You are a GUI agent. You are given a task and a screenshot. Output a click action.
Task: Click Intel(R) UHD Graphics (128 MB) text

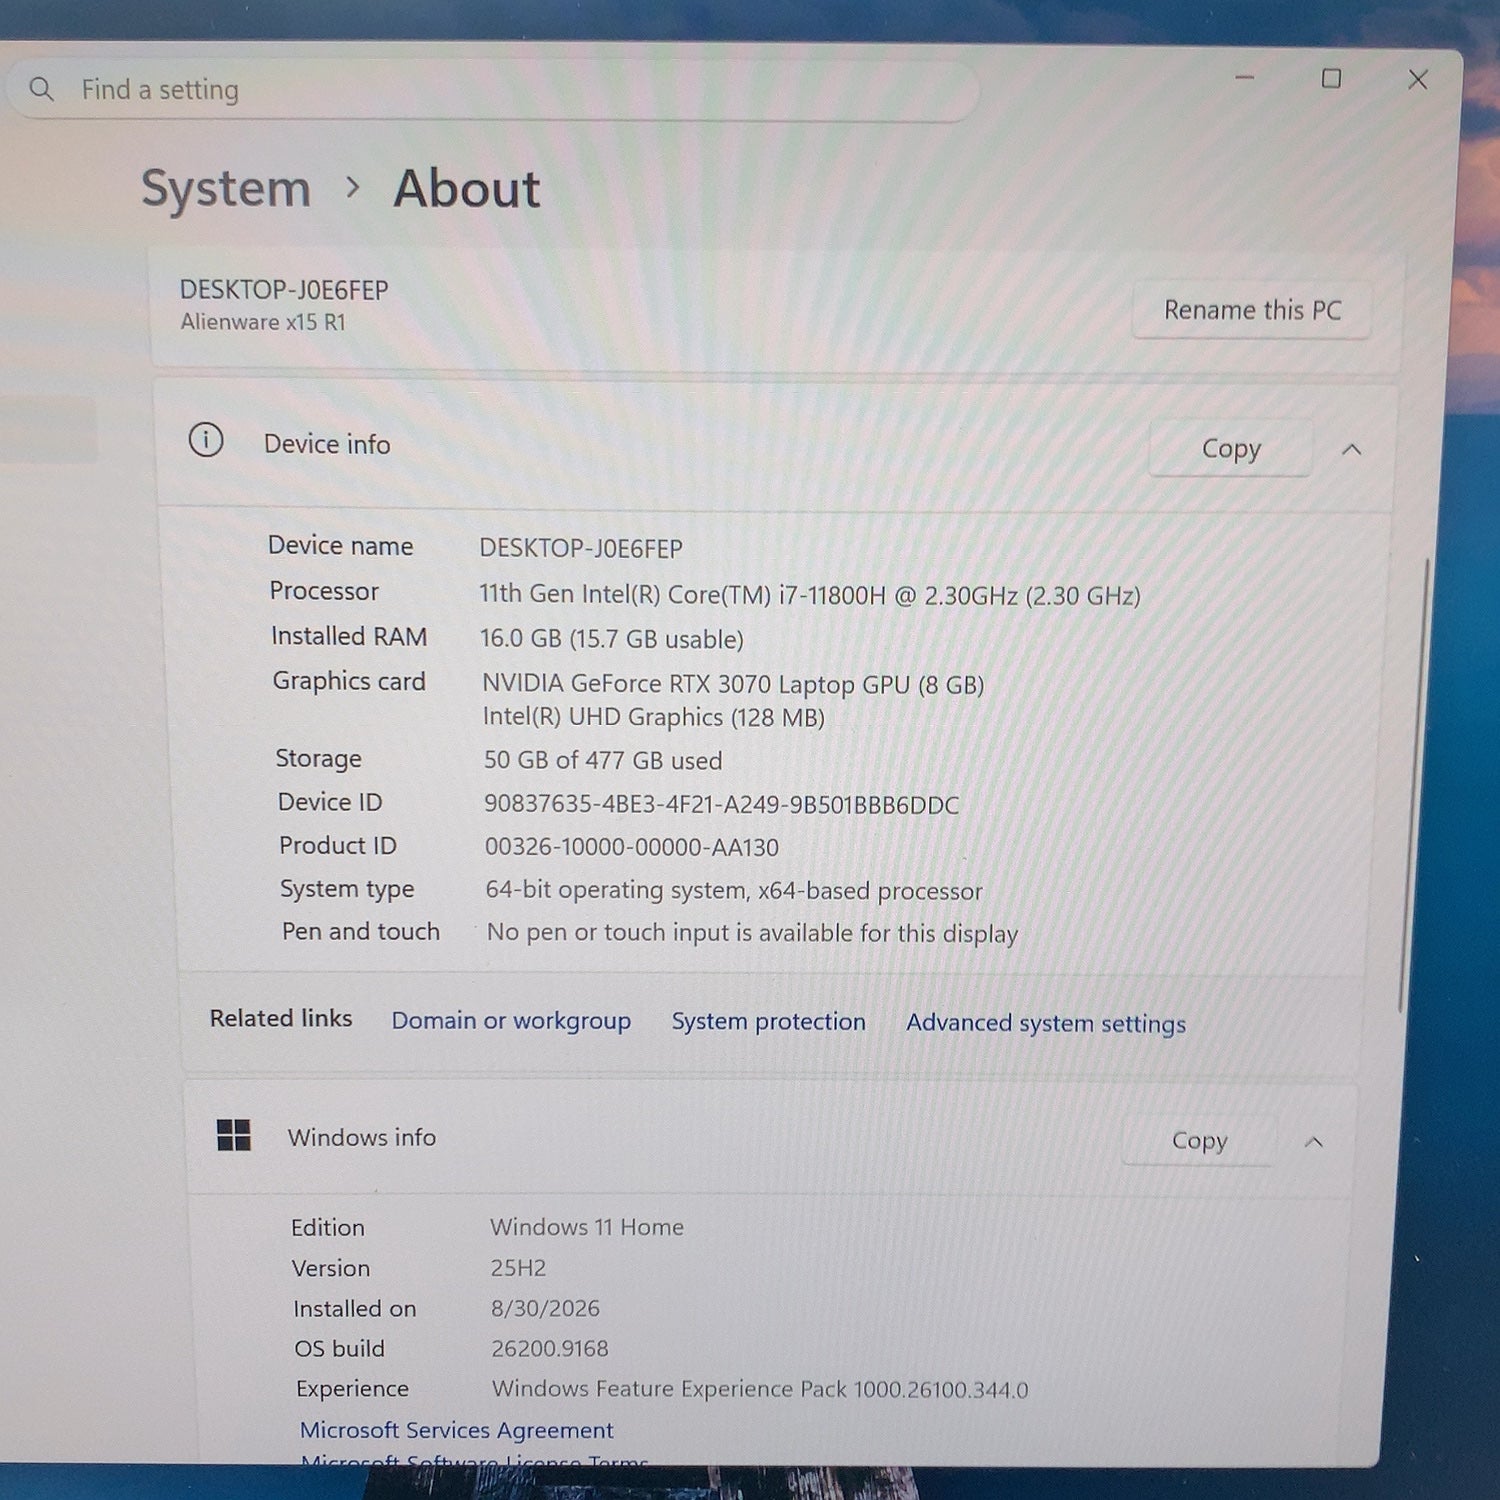click(653, 717)
